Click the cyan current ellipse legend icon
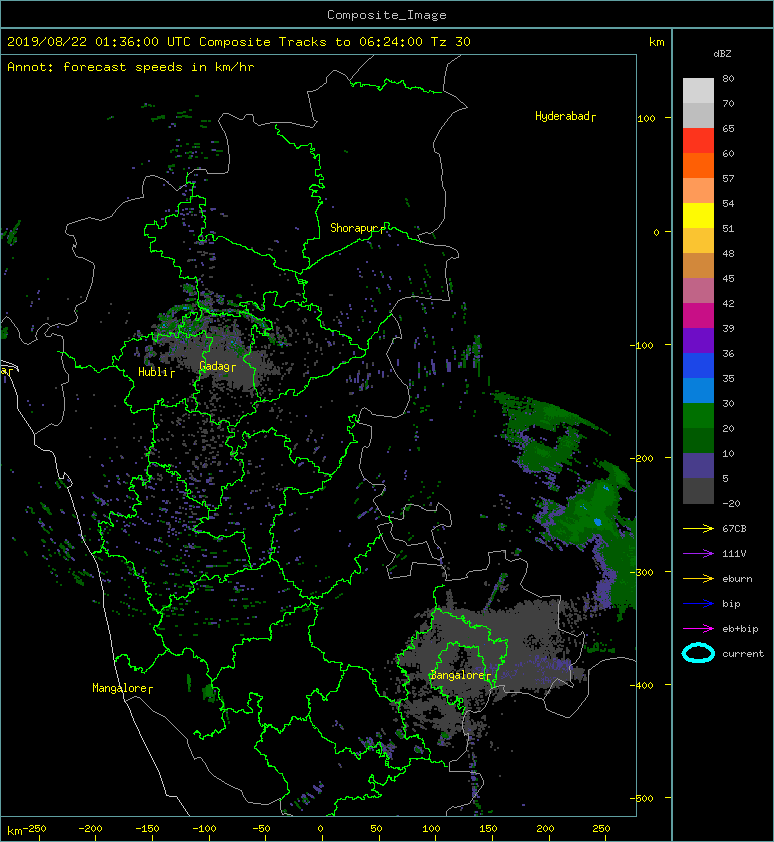Screen dimensions: 774x842 [x=698, y=653]
